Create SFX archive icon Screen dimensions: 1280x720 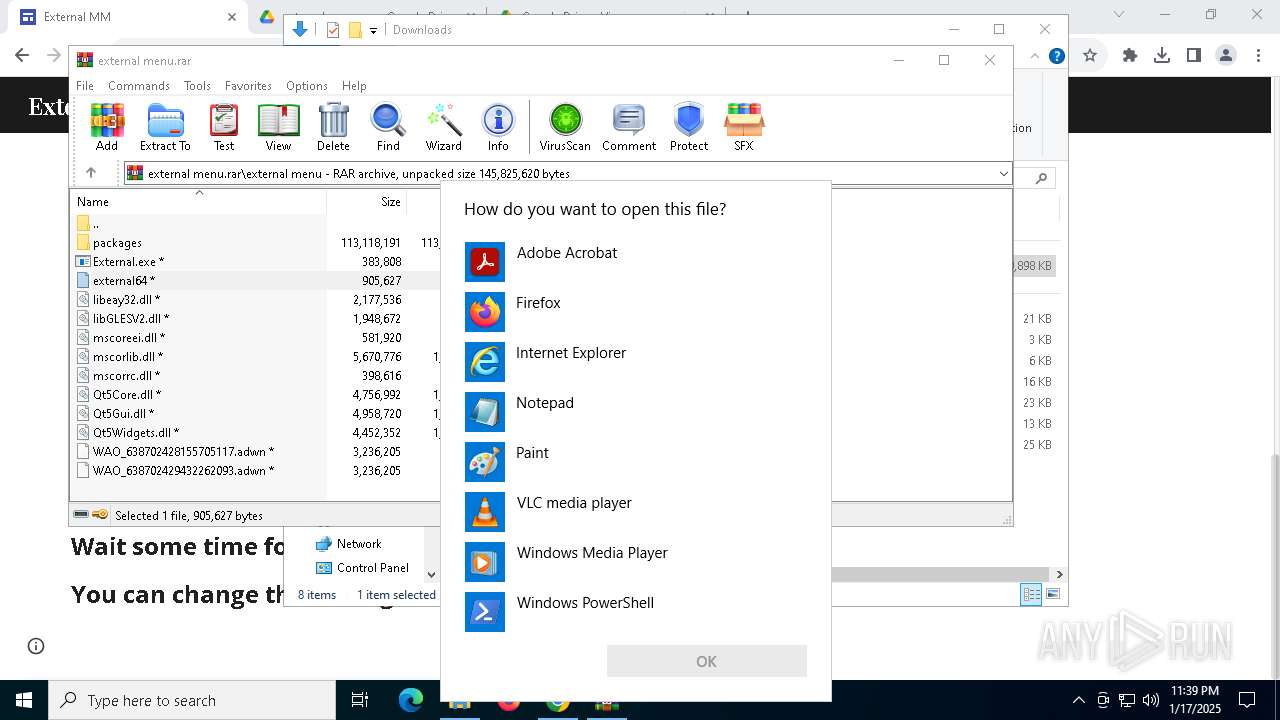click(x=744, y=127)
